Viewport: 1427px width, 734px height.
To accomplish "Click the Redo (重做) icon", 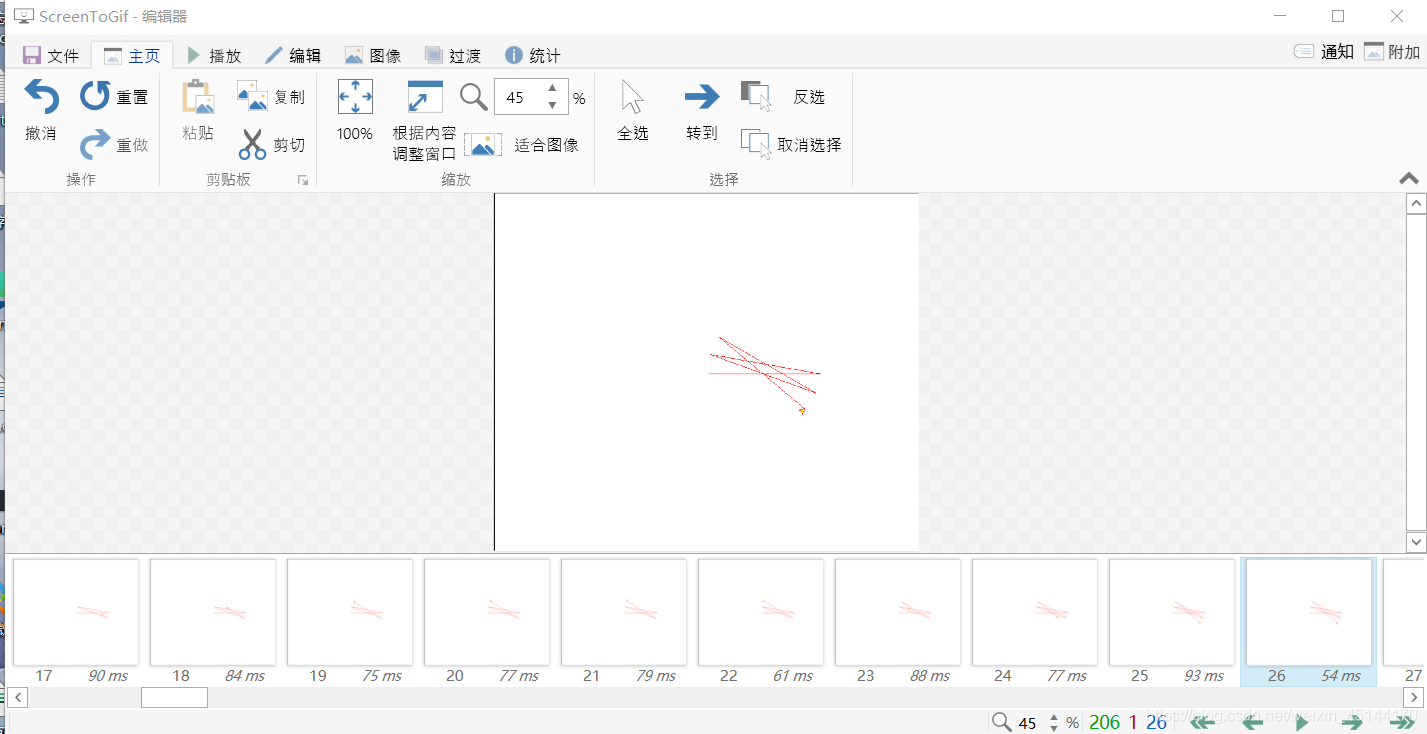I will [94, 145].
